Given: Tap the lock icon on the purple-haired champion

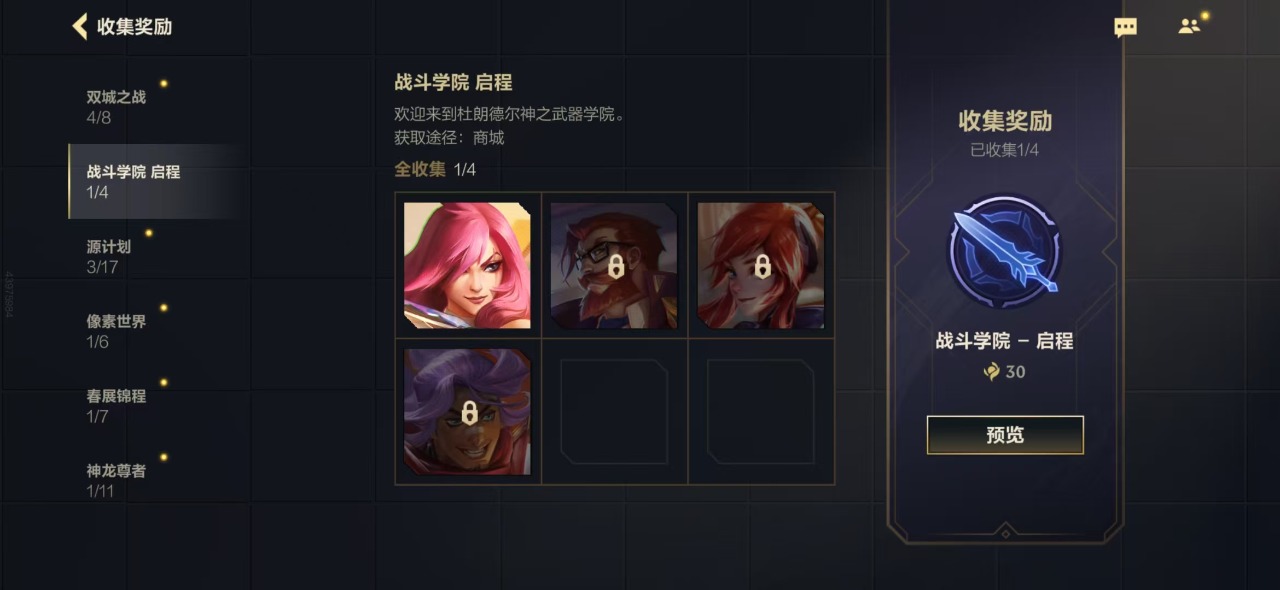Looking at the screenshot, I should (x=468, y=413).
